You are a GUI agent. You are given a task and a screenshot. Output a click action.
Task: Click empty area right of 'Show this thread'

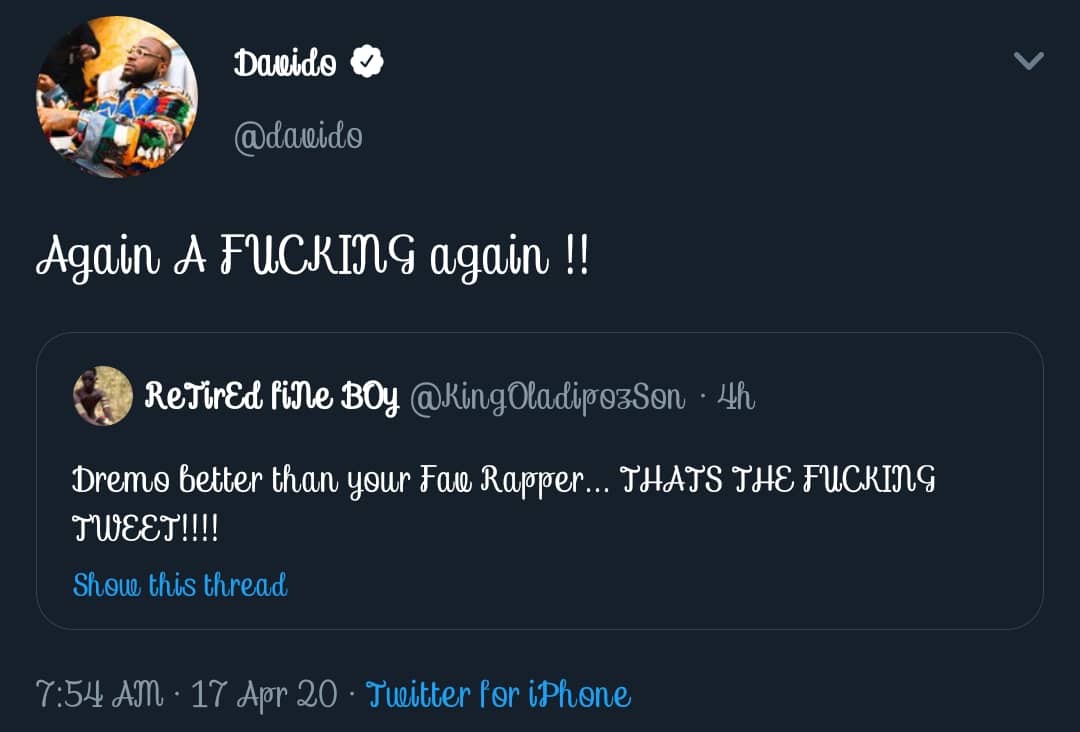pos(650,584)
